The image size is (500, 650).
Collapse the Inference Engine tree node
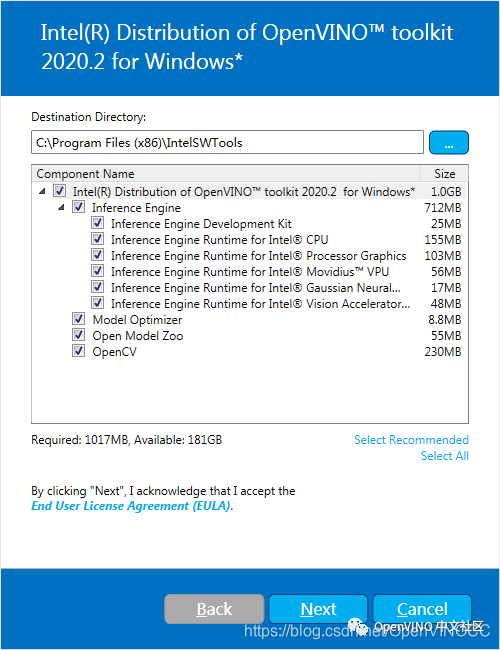pos(61,207)
